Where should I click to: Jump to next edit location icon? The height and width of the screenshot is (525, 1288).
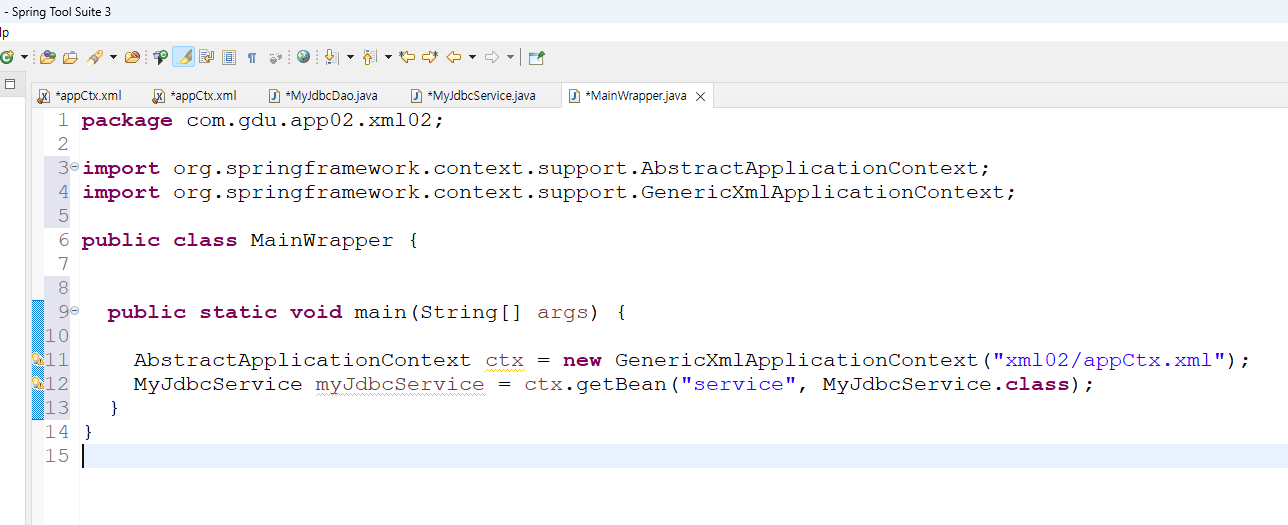tap(430, 57)
